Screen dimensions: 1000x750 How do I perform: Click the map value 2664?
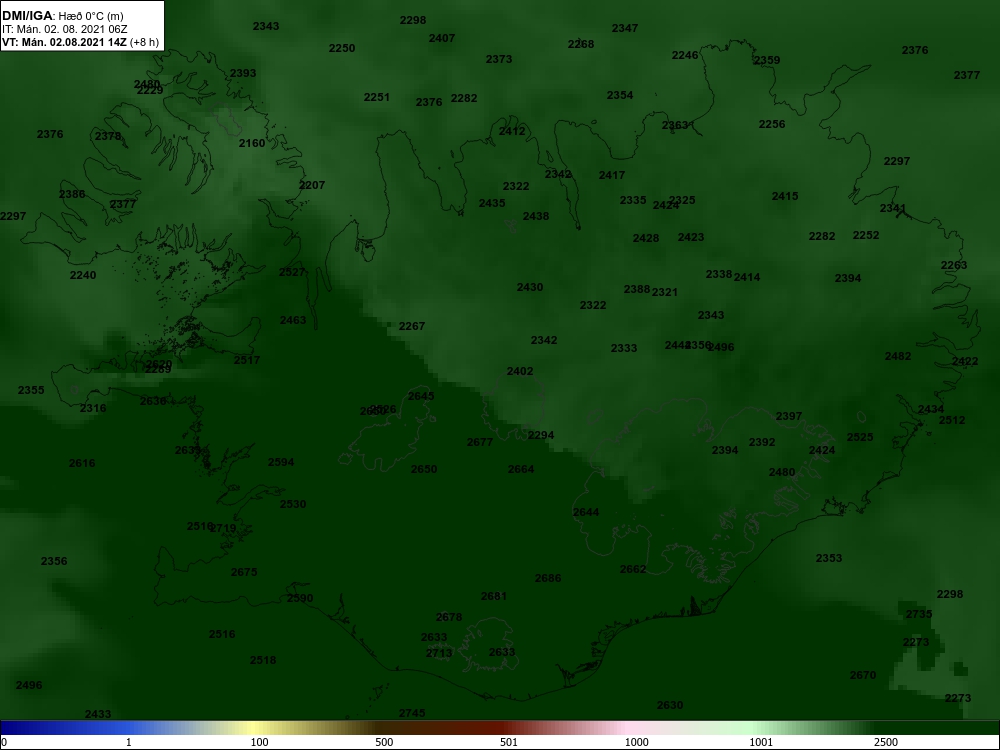[x=521, y=469]
